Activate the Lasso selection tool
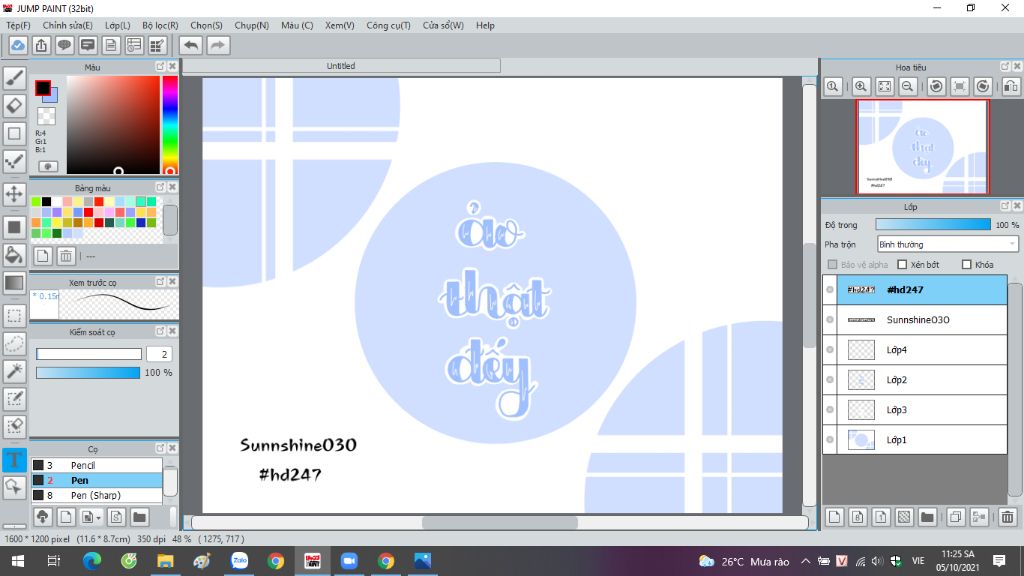Viewport: 1024px width, 576px height. 14,344
